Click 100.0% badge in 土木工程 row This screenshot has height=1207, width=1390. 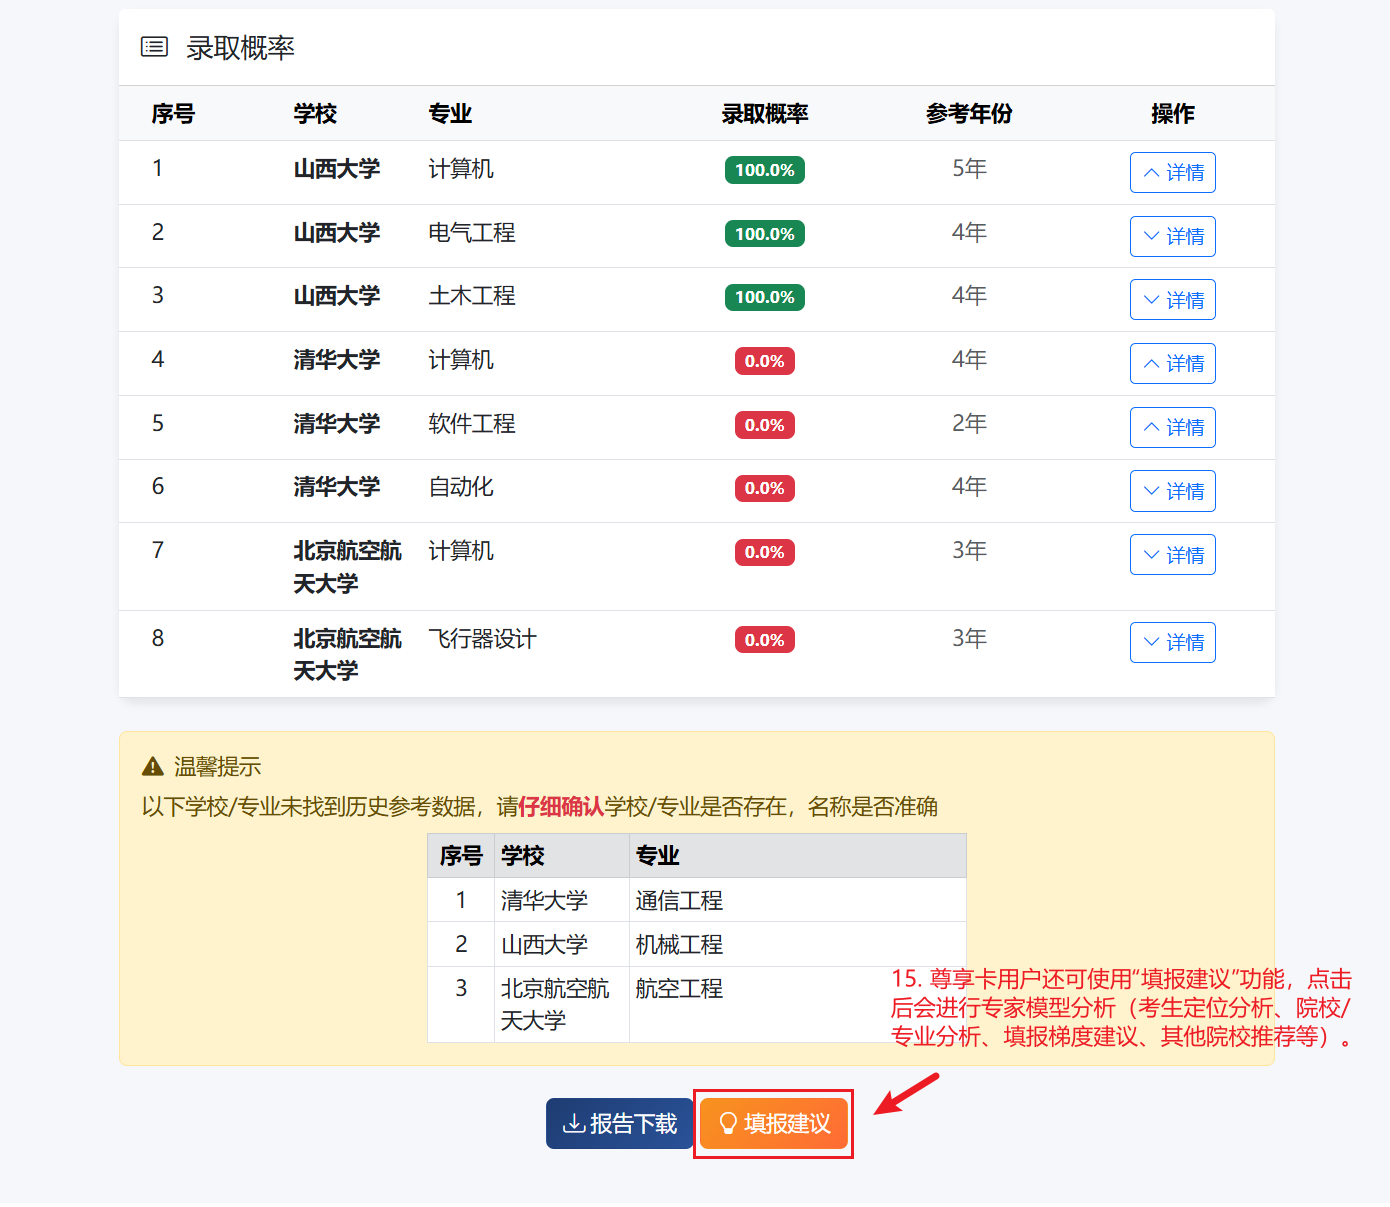[x=765, y=297]
